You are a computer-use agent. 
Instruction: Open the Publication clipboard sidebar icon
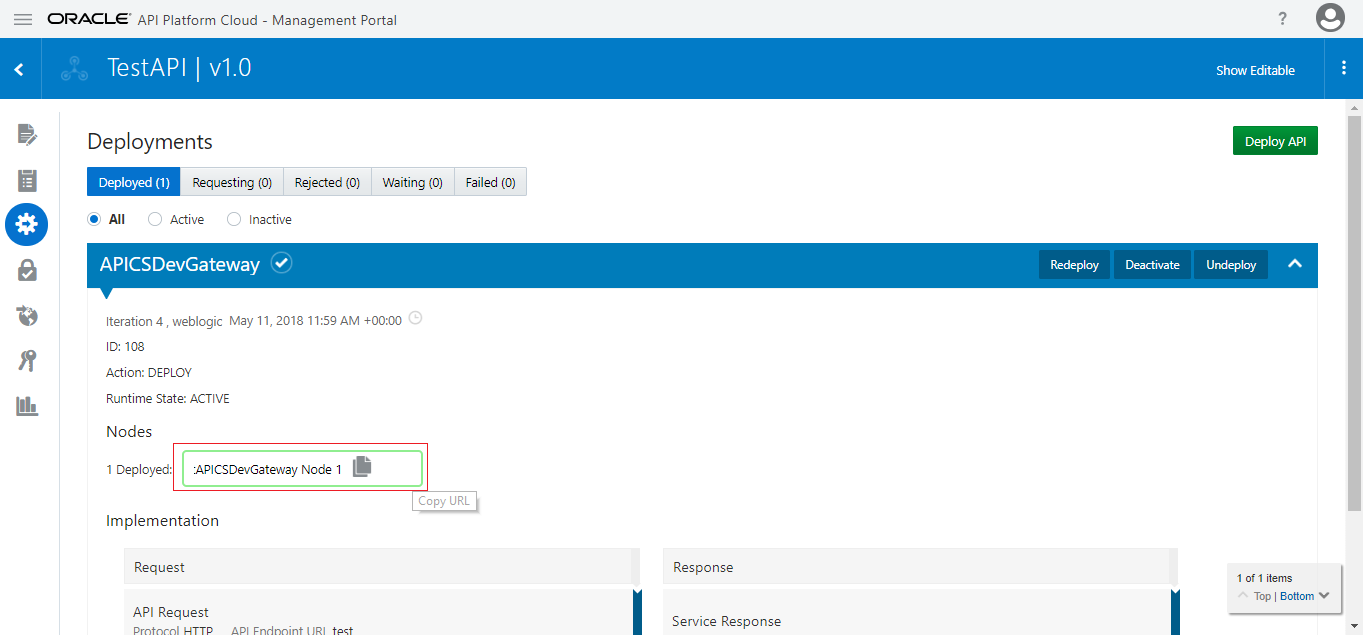pyautogui.click(x=27, y=180)
